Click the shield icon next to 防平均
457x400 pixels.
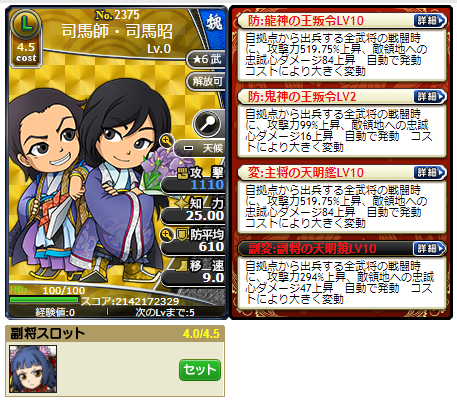(181, 235)
